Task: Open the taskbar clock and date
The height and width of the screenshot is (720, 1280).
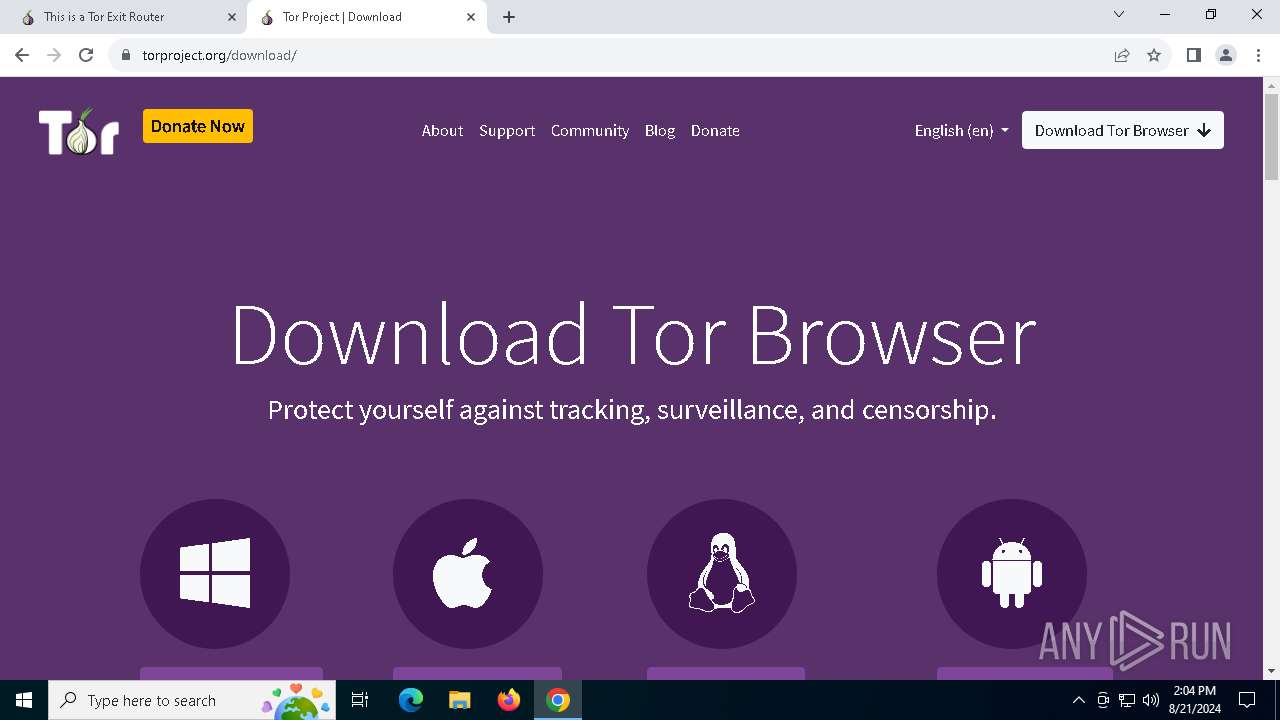Action: [x=1194, y=700]
